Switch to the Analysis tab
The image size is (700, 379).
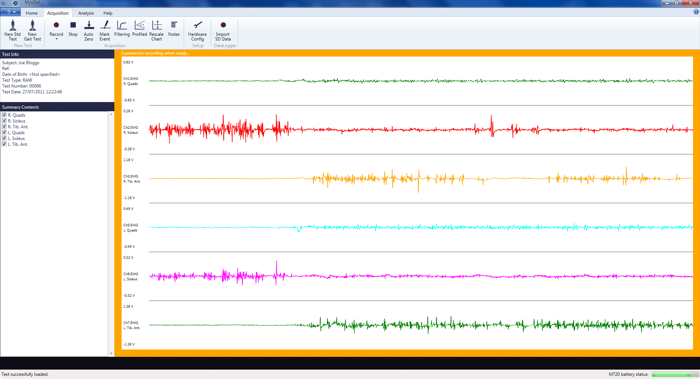86,13
